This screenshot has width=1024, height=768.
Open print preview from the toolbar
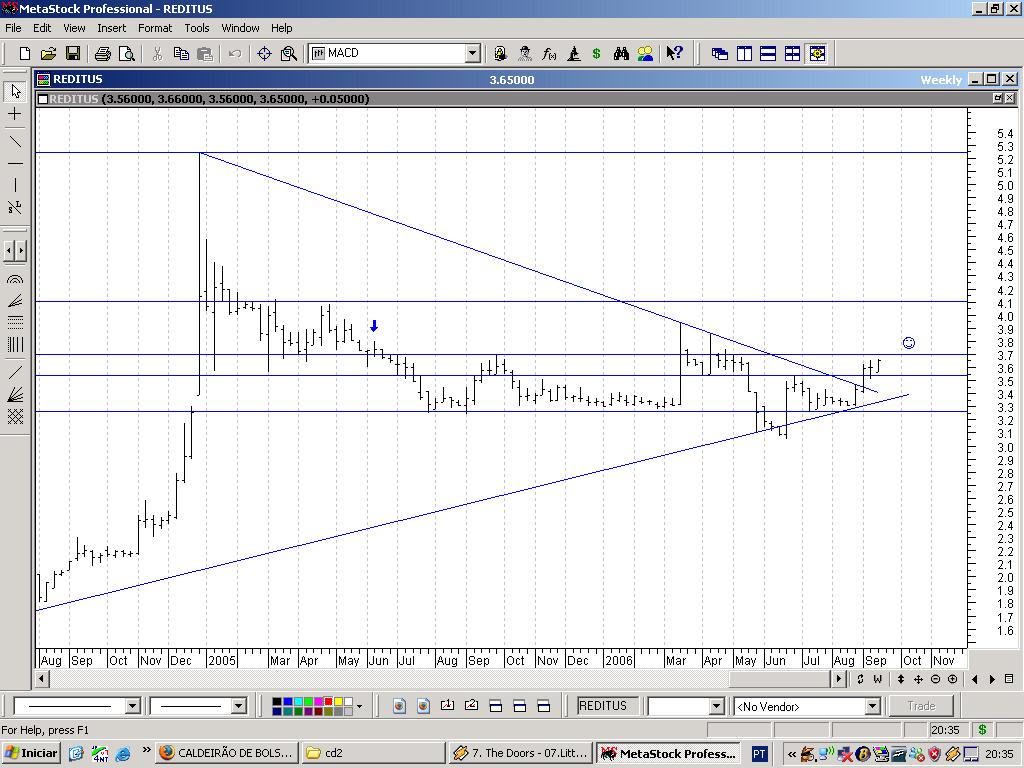(x=127, y=54)
